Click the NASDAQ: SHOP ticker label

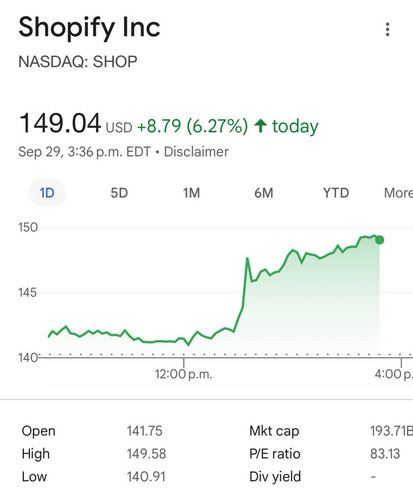coord(78,62)
